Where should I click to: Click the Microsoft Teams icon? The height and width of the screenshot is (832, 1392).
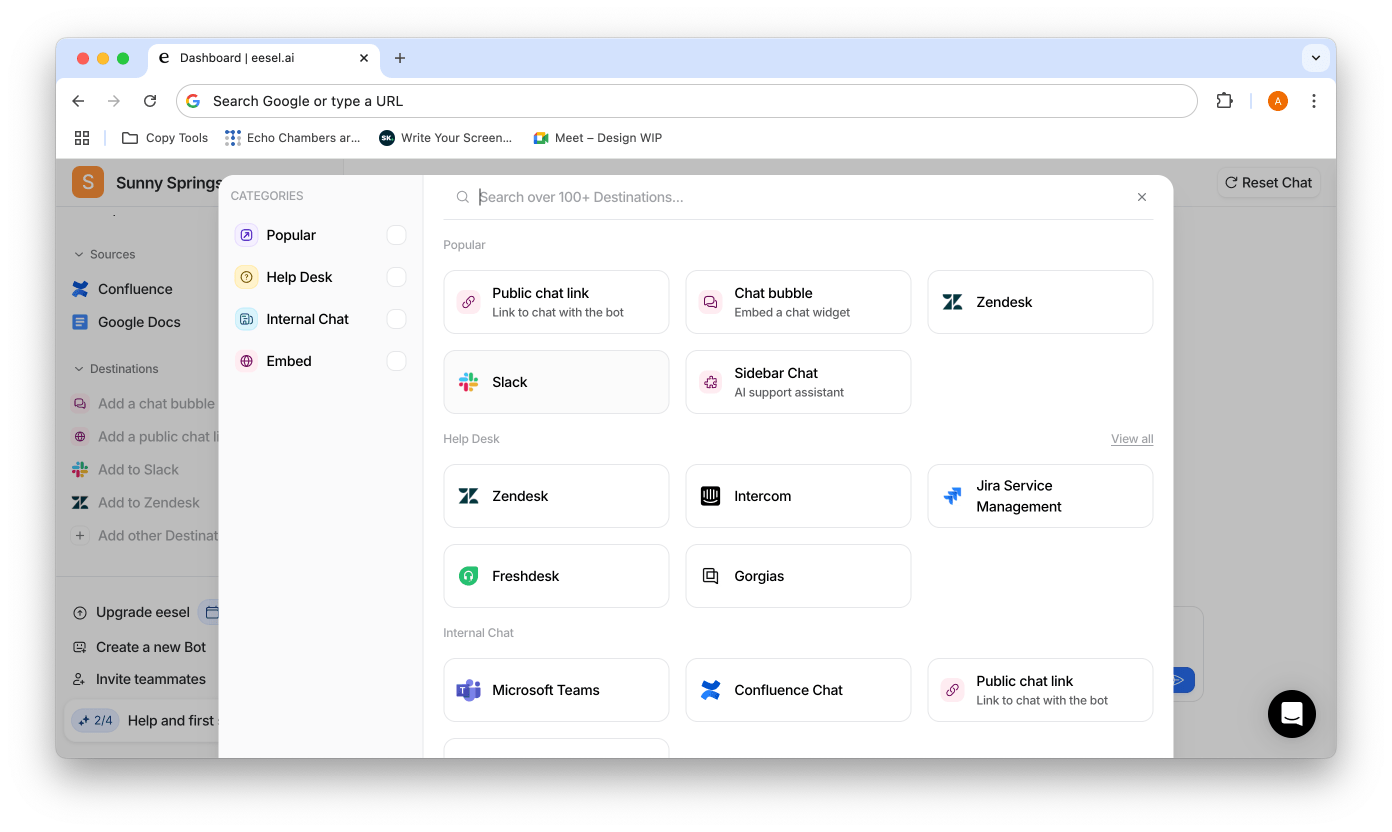pos(468,690)
